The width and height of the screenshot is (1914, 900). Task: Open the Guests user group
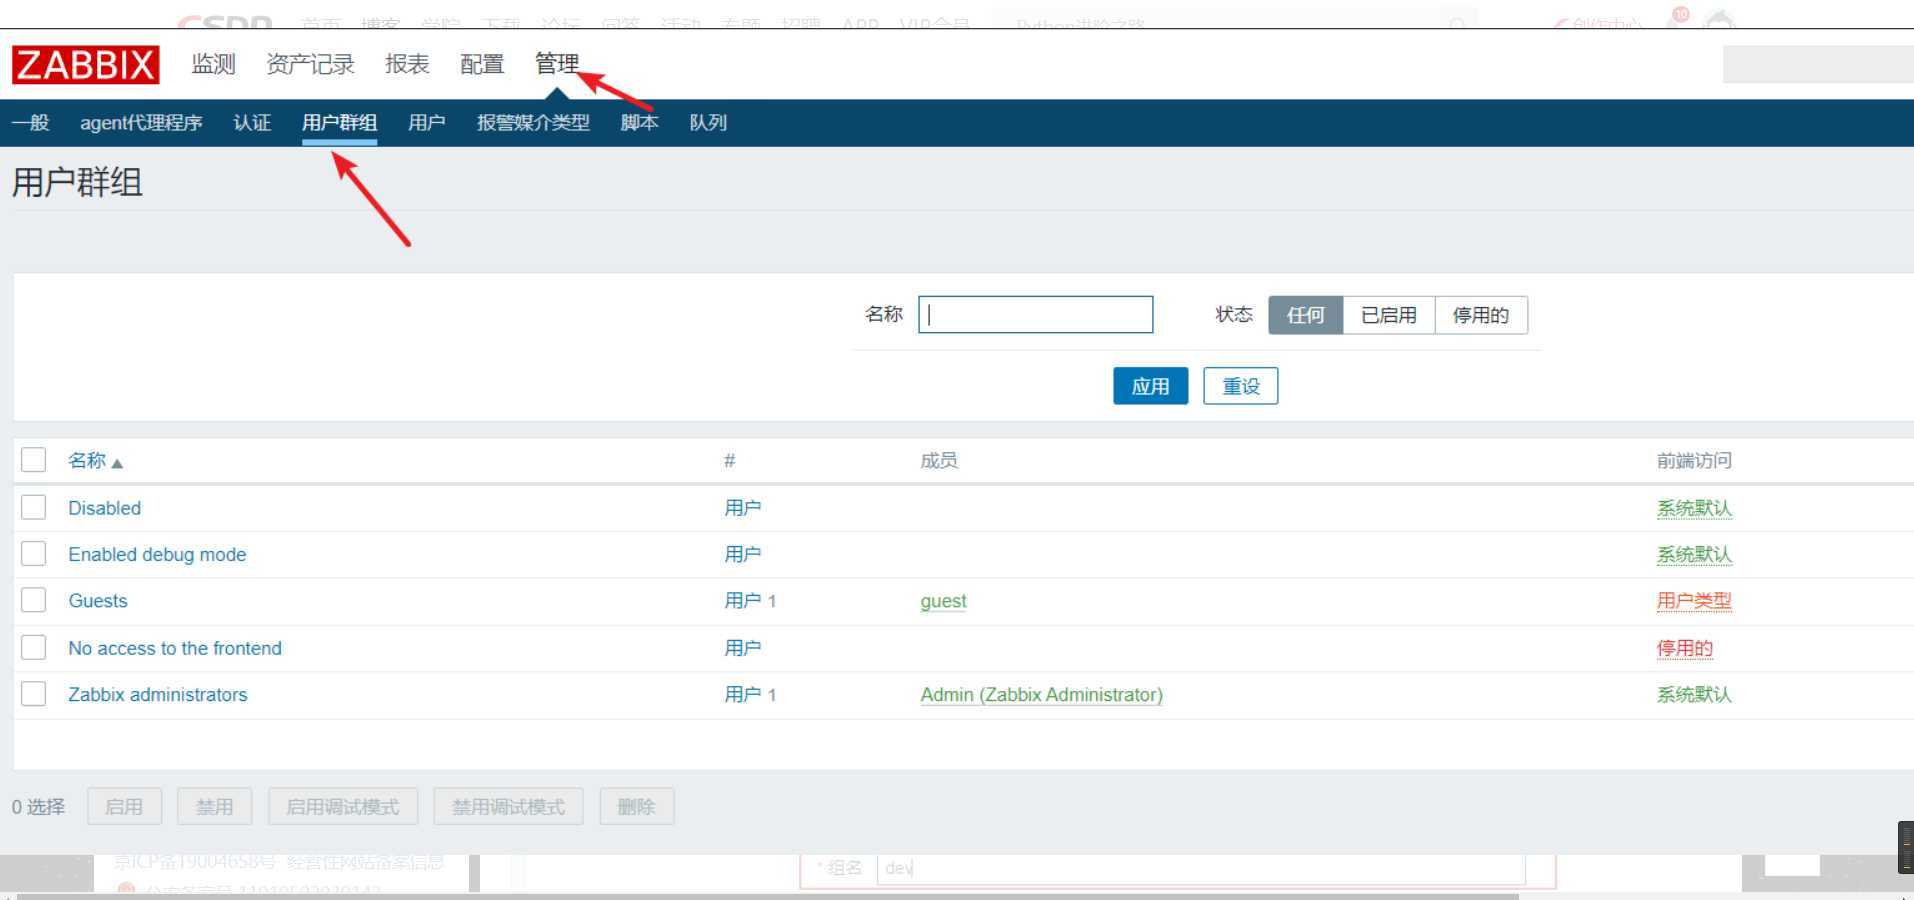pyautogui.click(x=98, y=601)
